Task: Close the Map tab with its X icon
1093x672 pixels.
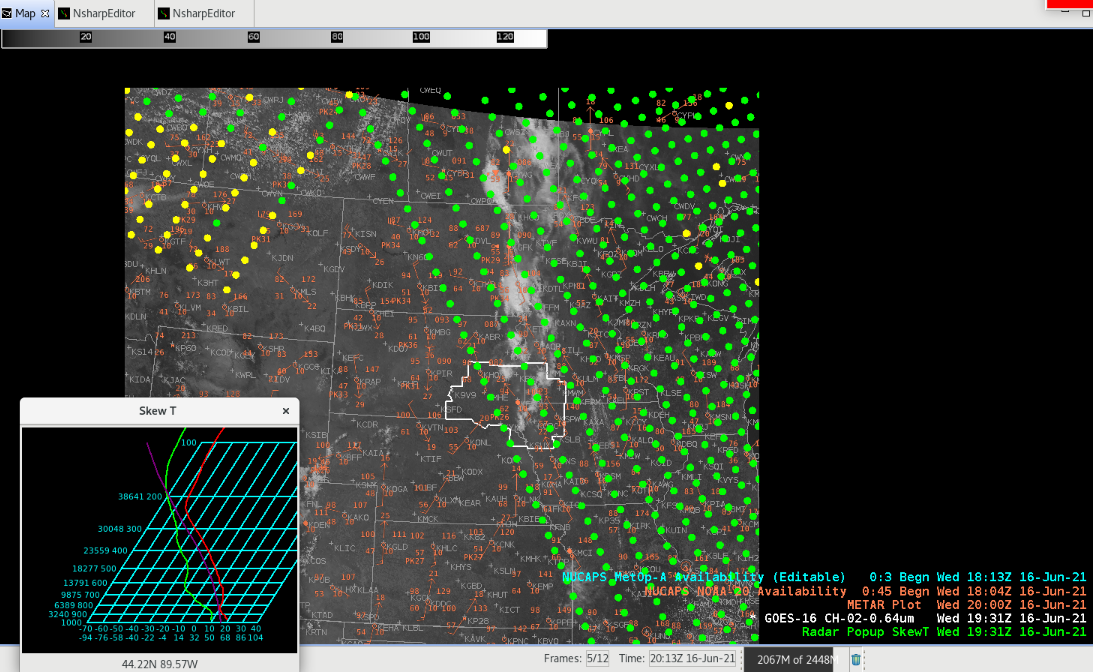Action: tap(45, 13)
